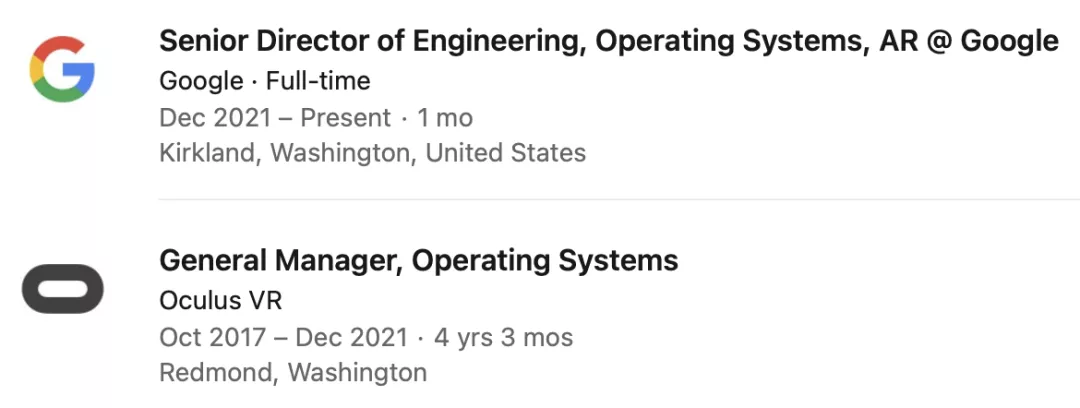Click the 'Full-time' employment type label
Image resolution: width=1080 pixels, height=408 pixels.
pos(318,81)
